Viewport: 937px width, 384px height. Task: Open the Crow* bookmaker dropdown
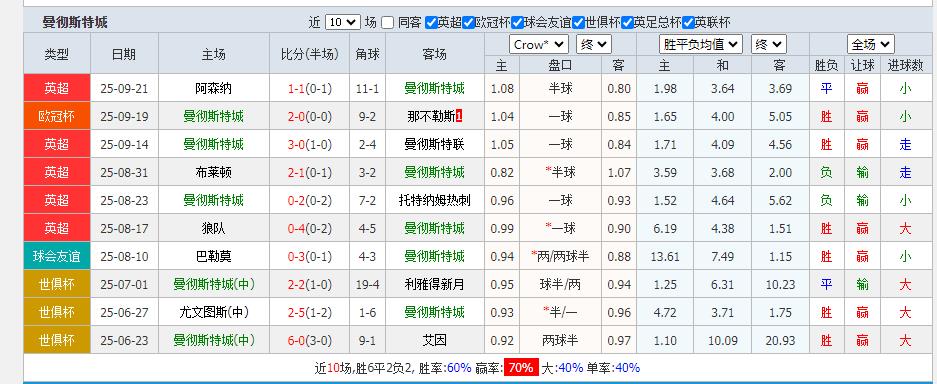pyautogui.click(x=538, y=44)
